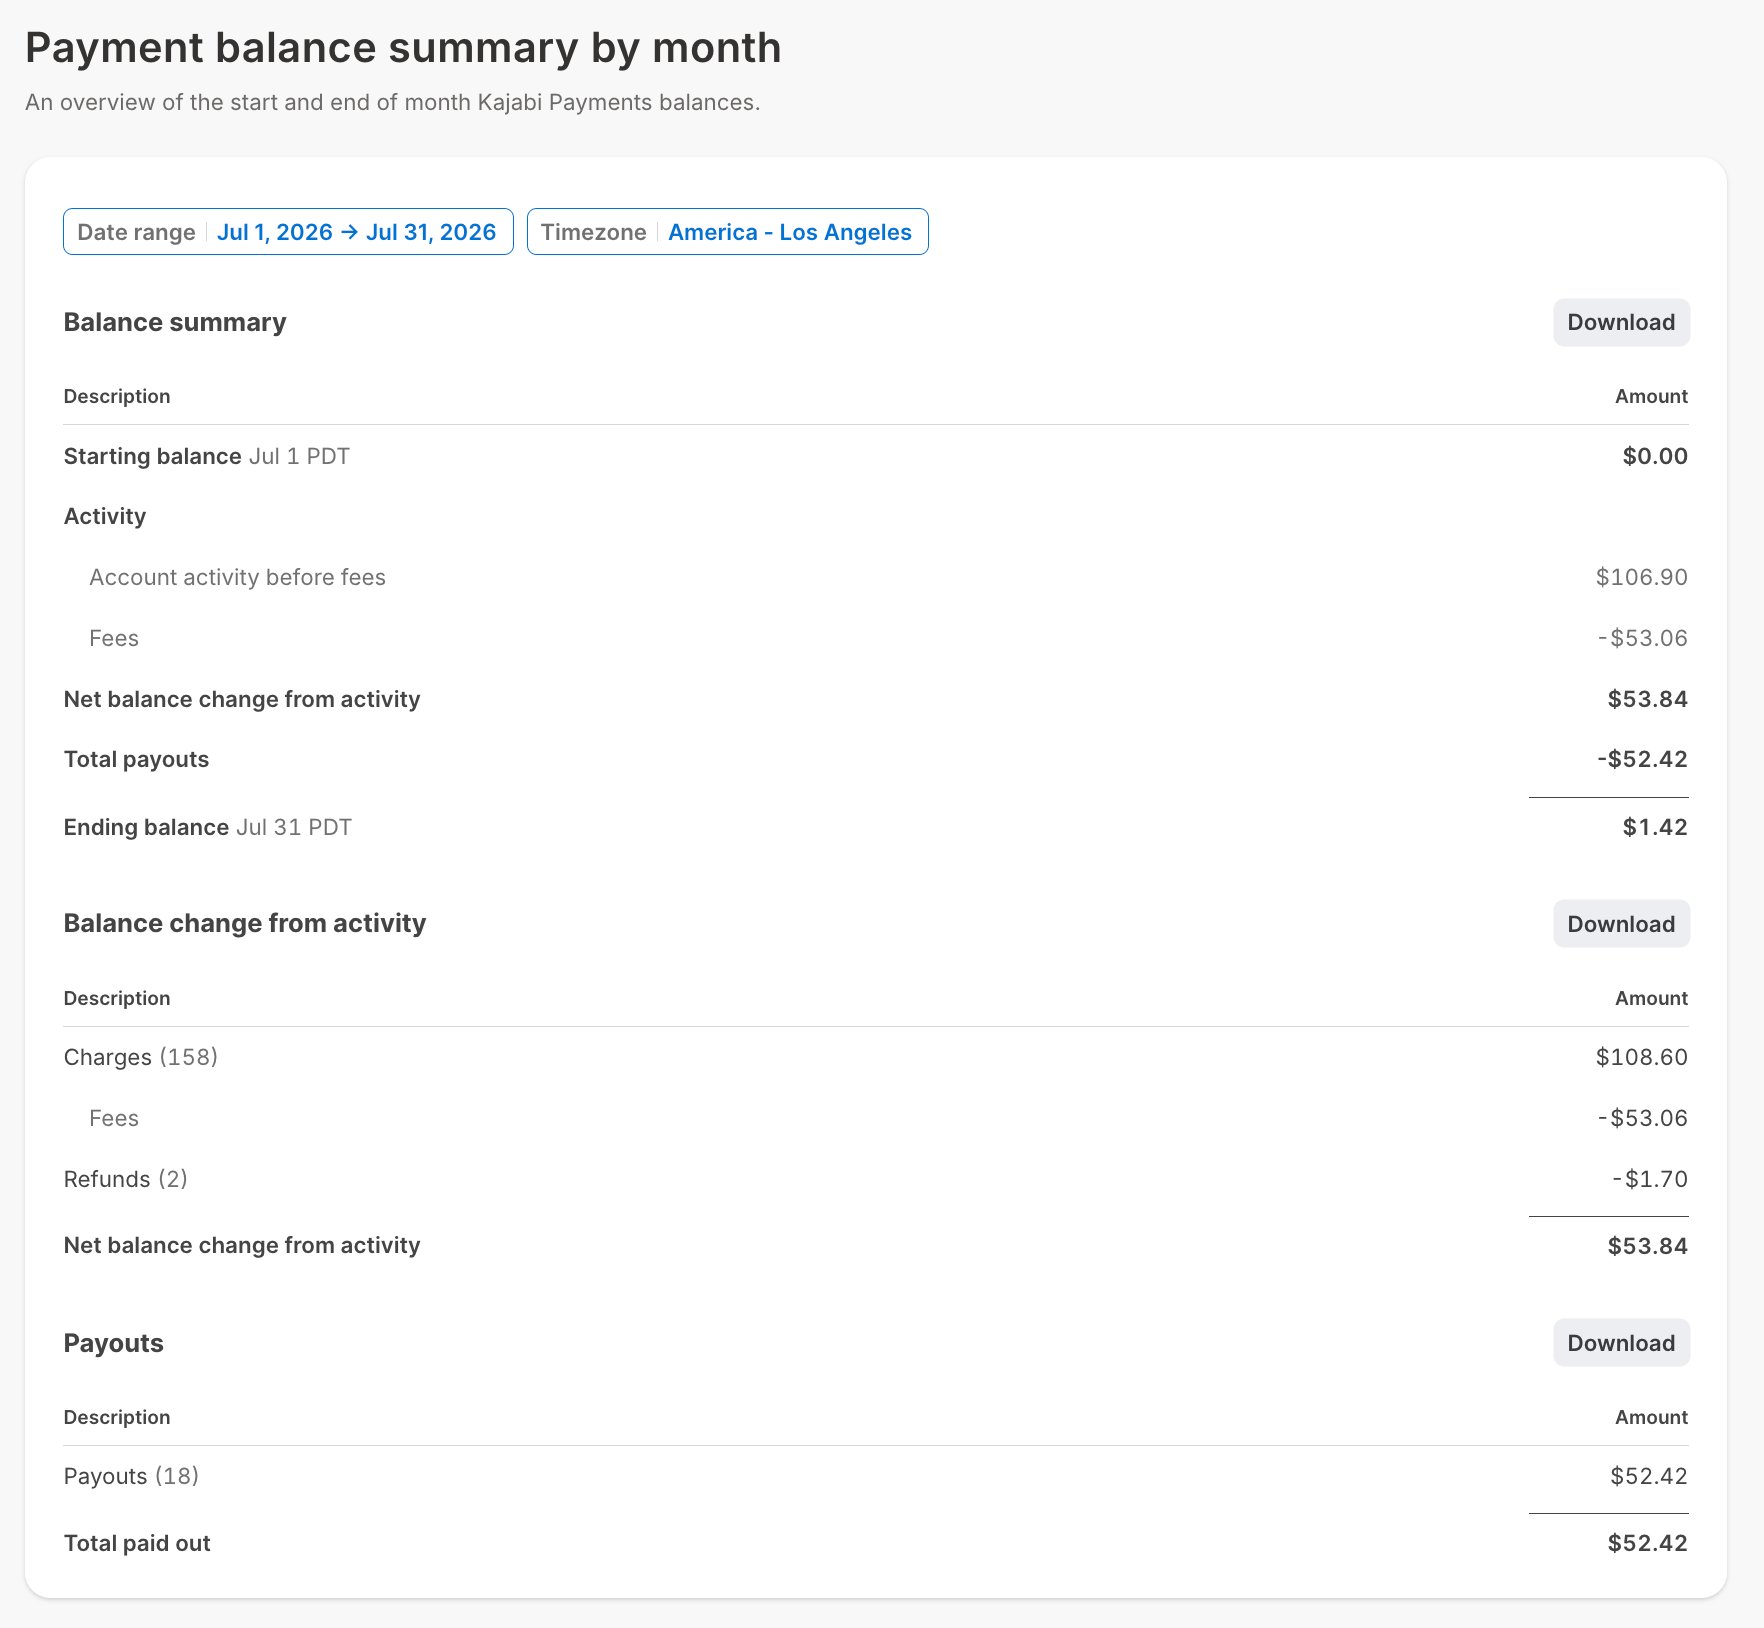1764x1628 pixels.
Task: Select the Refunds (2) row
Action: (876, 1179)
